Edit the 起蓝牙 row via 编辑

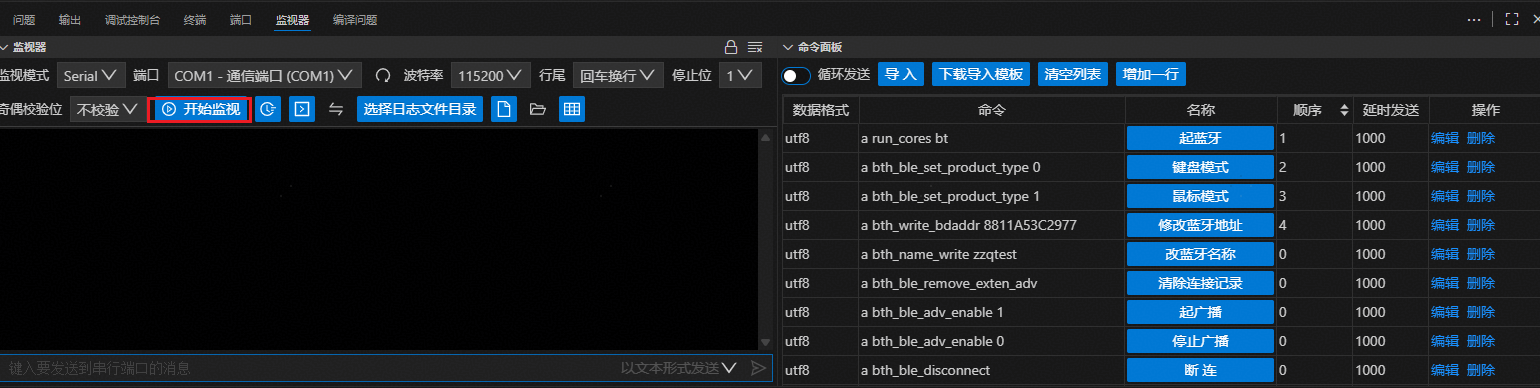coord(1445,138)
